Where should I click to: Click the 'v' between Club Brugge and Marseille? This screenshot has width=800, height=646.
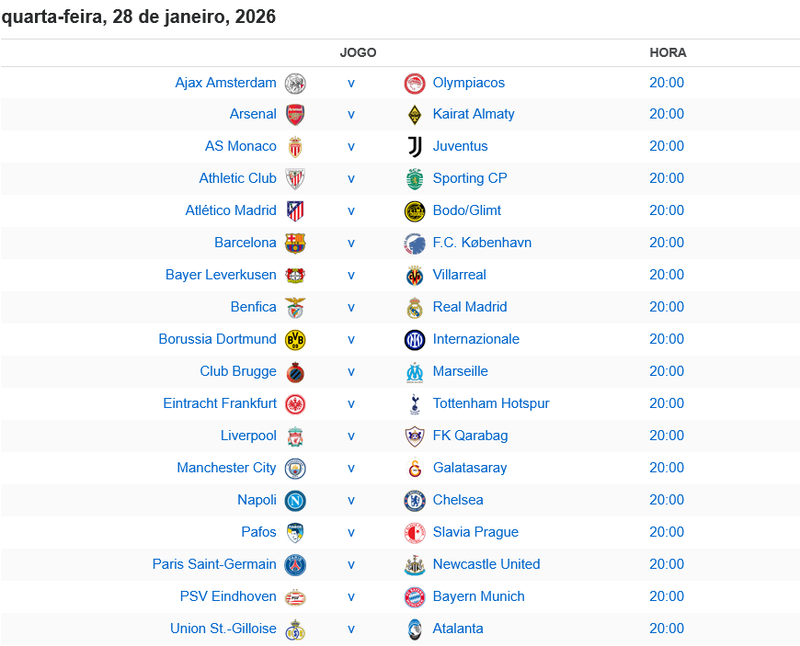[x=351, y=371]
